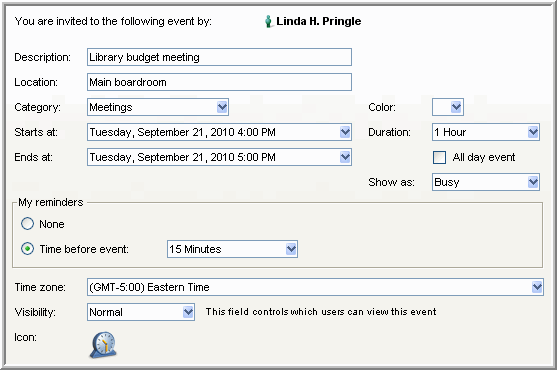Expand the Ends at date dropdown

click(x=345, y=157)
